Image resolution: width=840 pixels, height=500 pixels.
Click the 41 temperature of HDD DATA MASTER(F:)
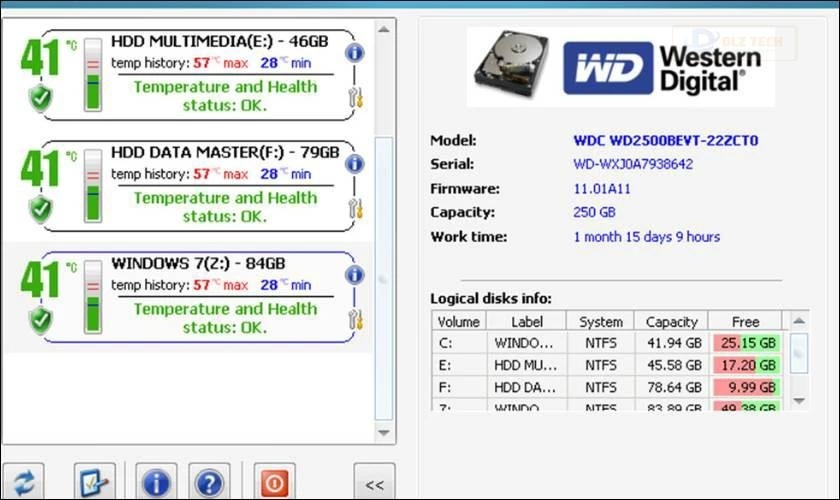[40, 169]
